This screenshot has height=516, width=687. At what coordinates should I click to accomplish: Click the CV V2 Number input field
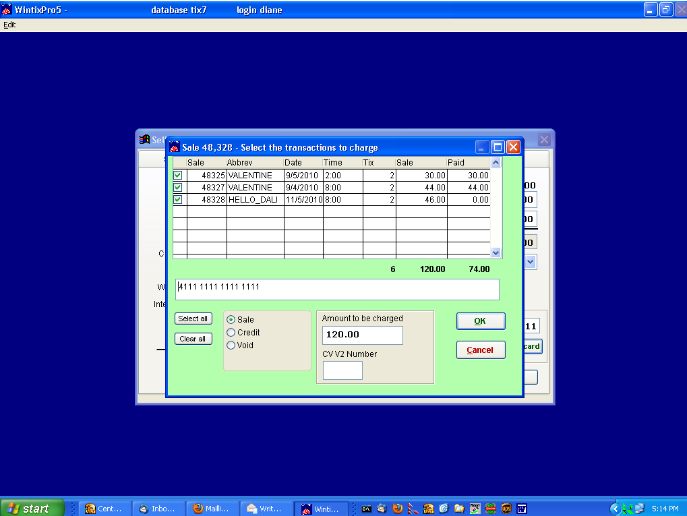343,370
